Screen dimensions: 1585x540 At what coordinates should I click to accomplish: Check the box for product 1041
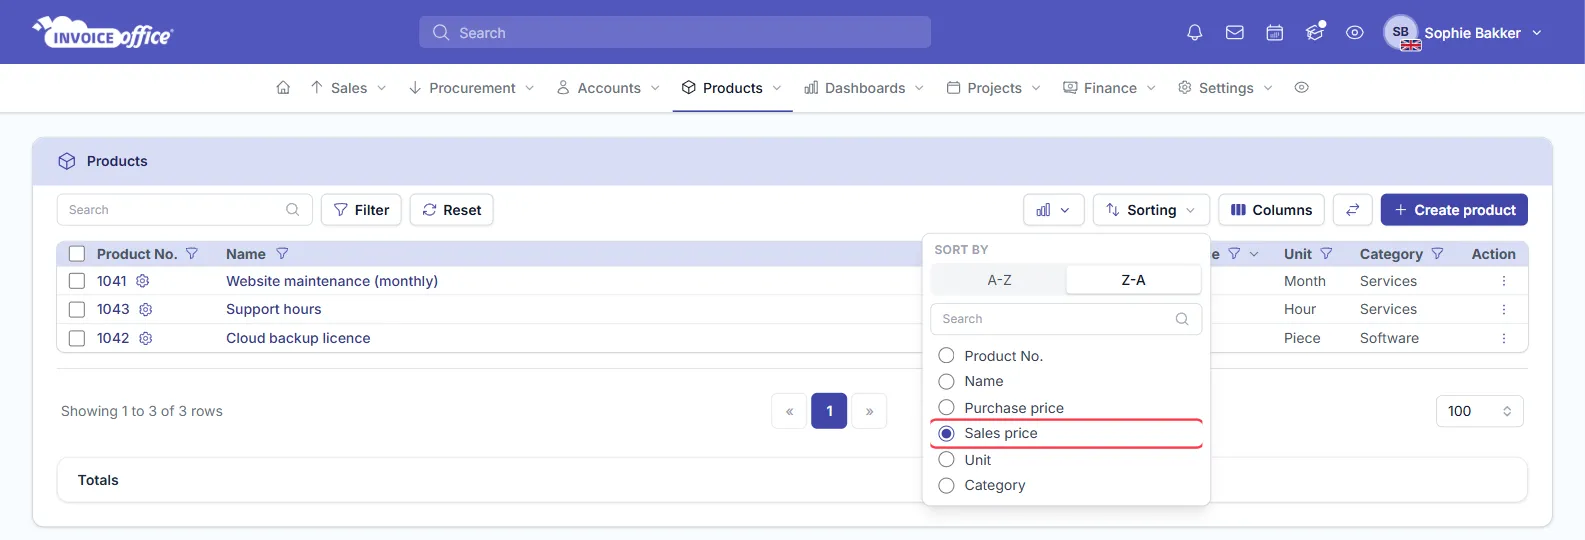coord(77,281)
